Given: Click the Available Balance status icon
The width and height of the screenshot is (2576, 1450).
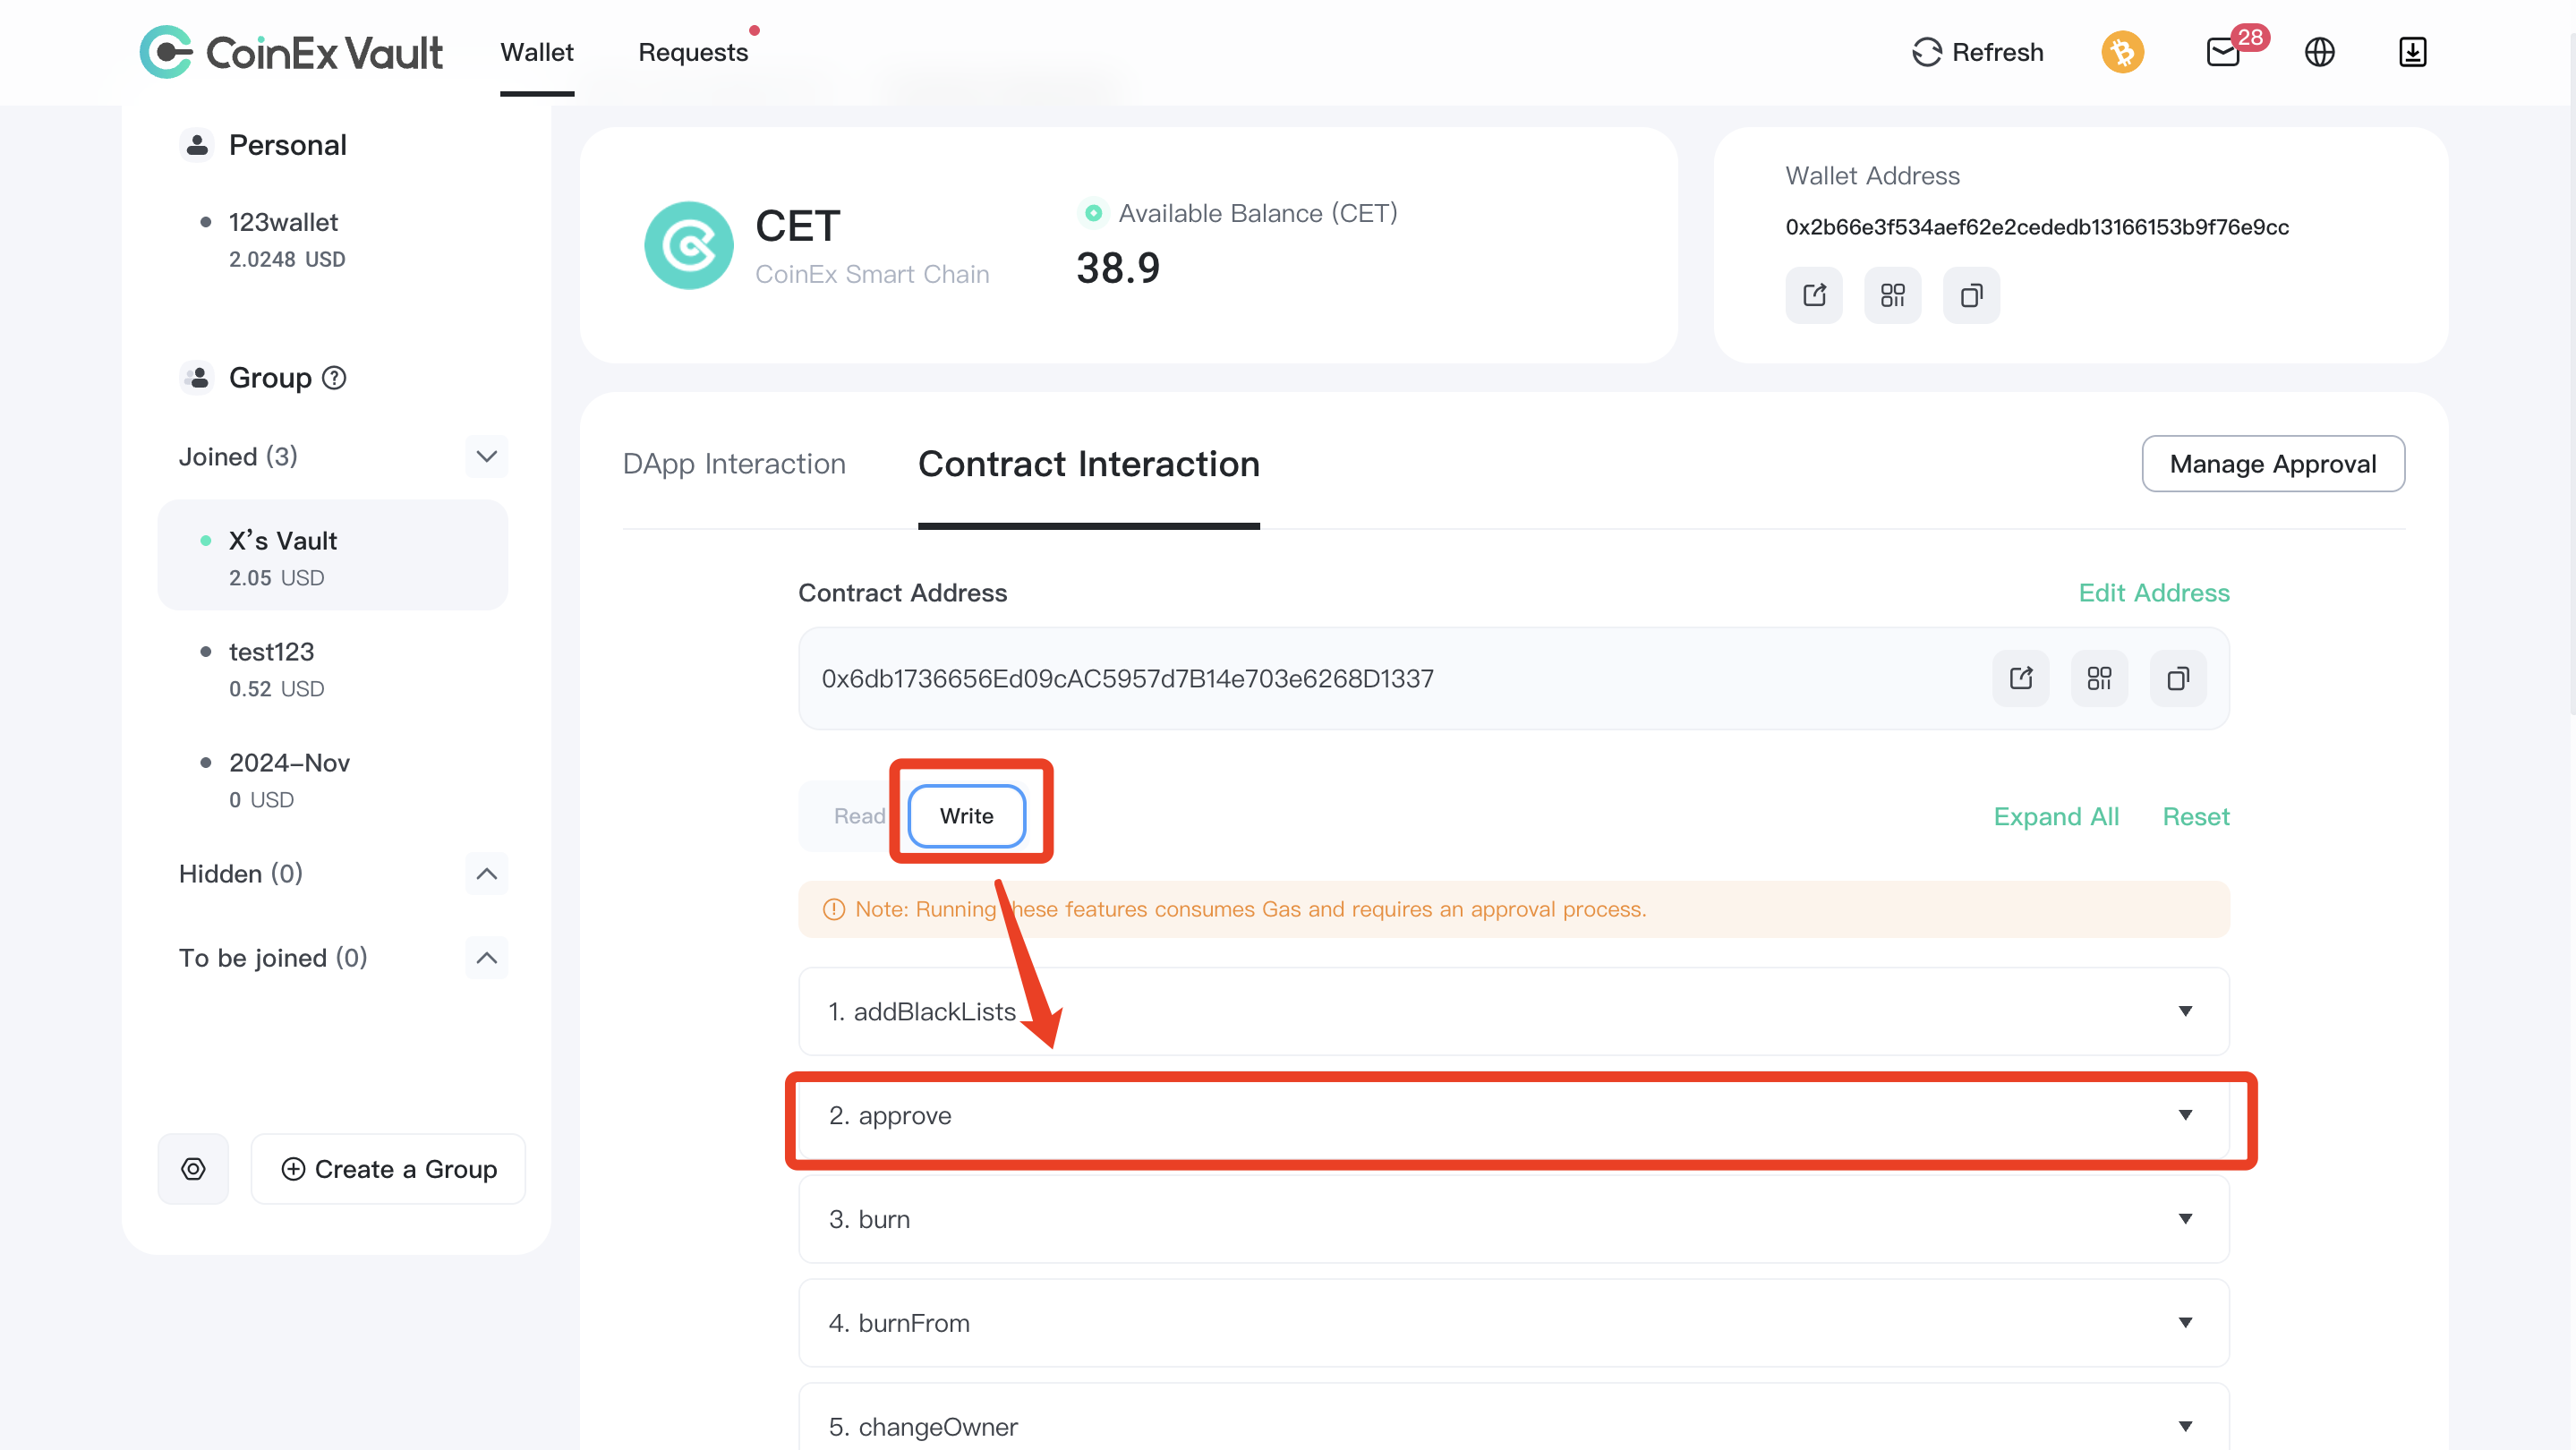Looking at the screenshot, I should click(1093, 213).
